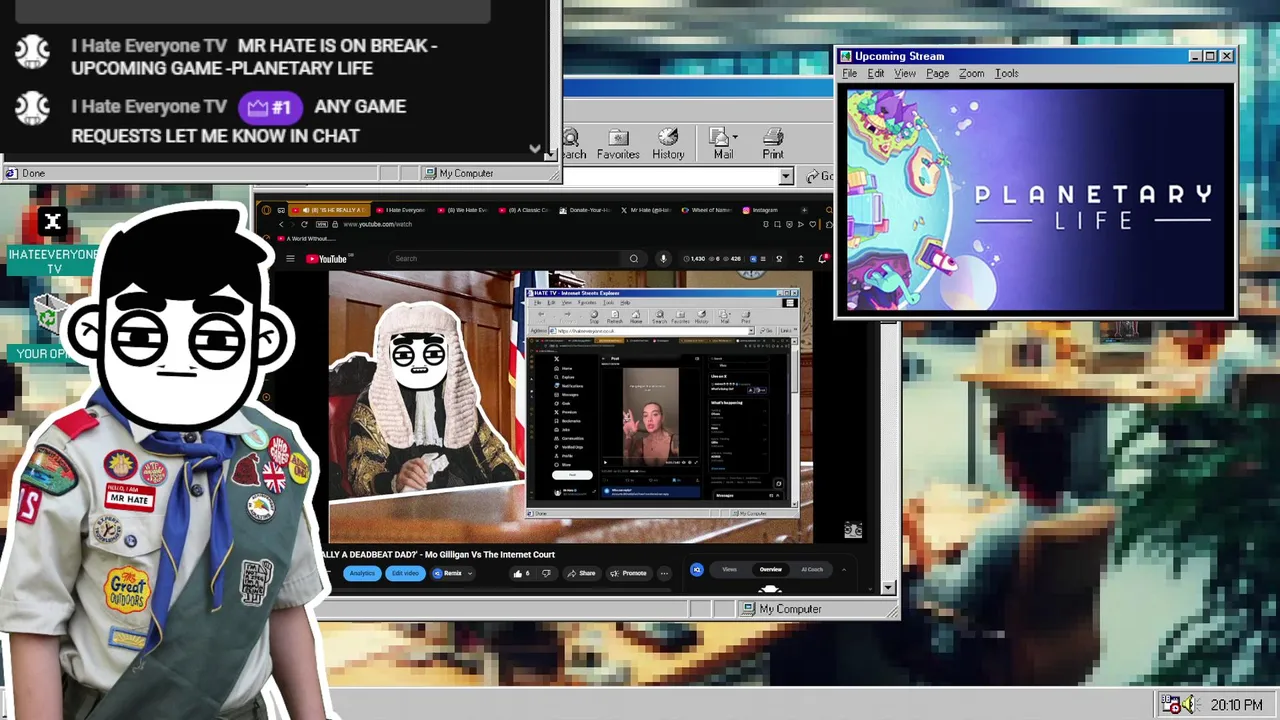The image size is (1280, 720).
Task: Click the Mail toolbar icon
Action: pos(723,144)
